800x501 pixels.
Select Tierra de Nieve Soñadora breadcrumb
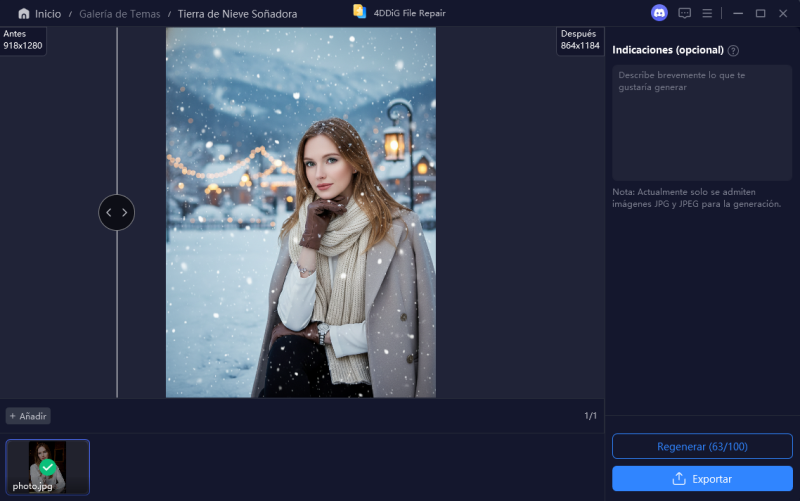237,14
